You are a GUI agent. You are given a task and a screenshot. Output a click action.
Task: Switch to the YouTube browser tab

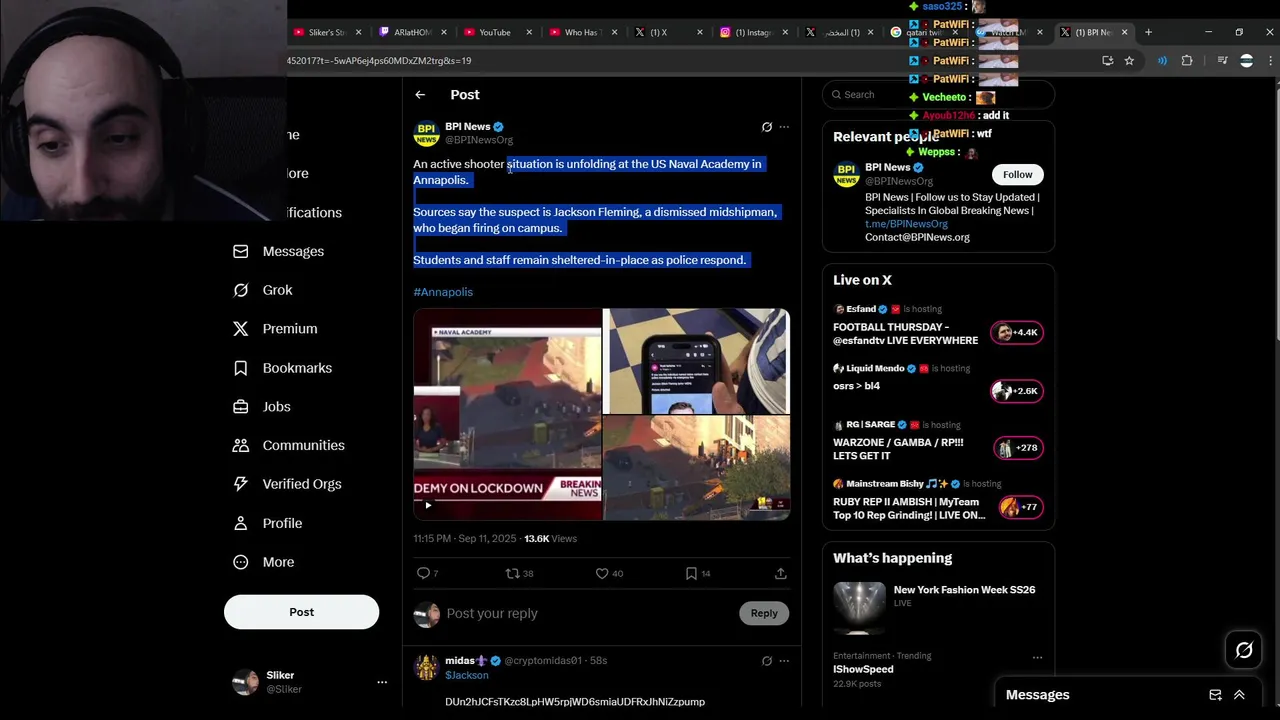pos(494,32)
